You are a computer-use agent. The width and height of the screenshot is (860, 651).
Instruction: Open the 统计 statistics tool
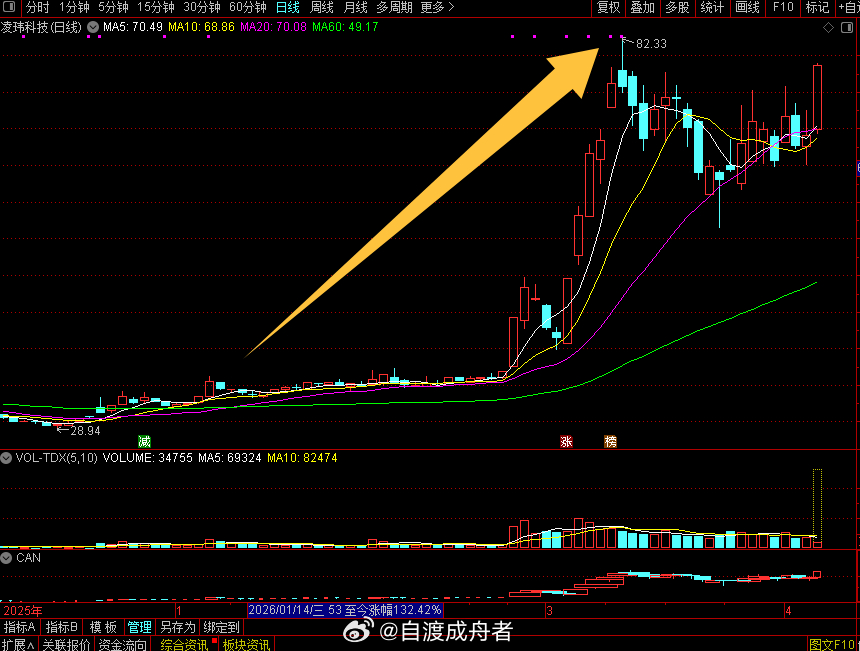pos(712,7)
